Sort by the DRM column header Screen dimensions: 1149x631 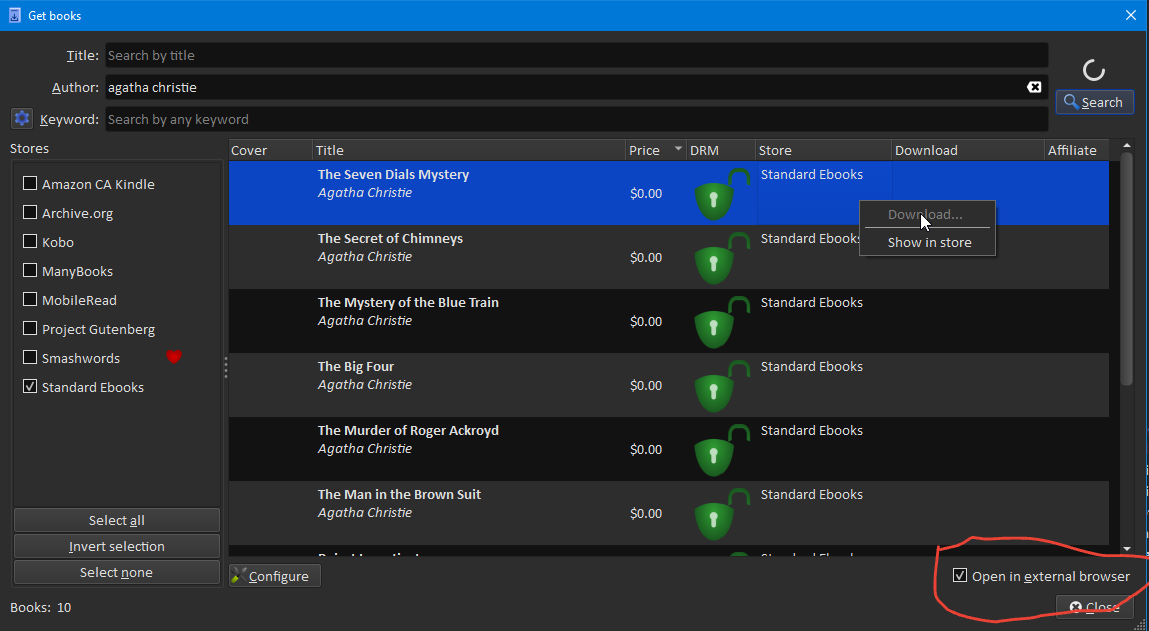[721, 150]
